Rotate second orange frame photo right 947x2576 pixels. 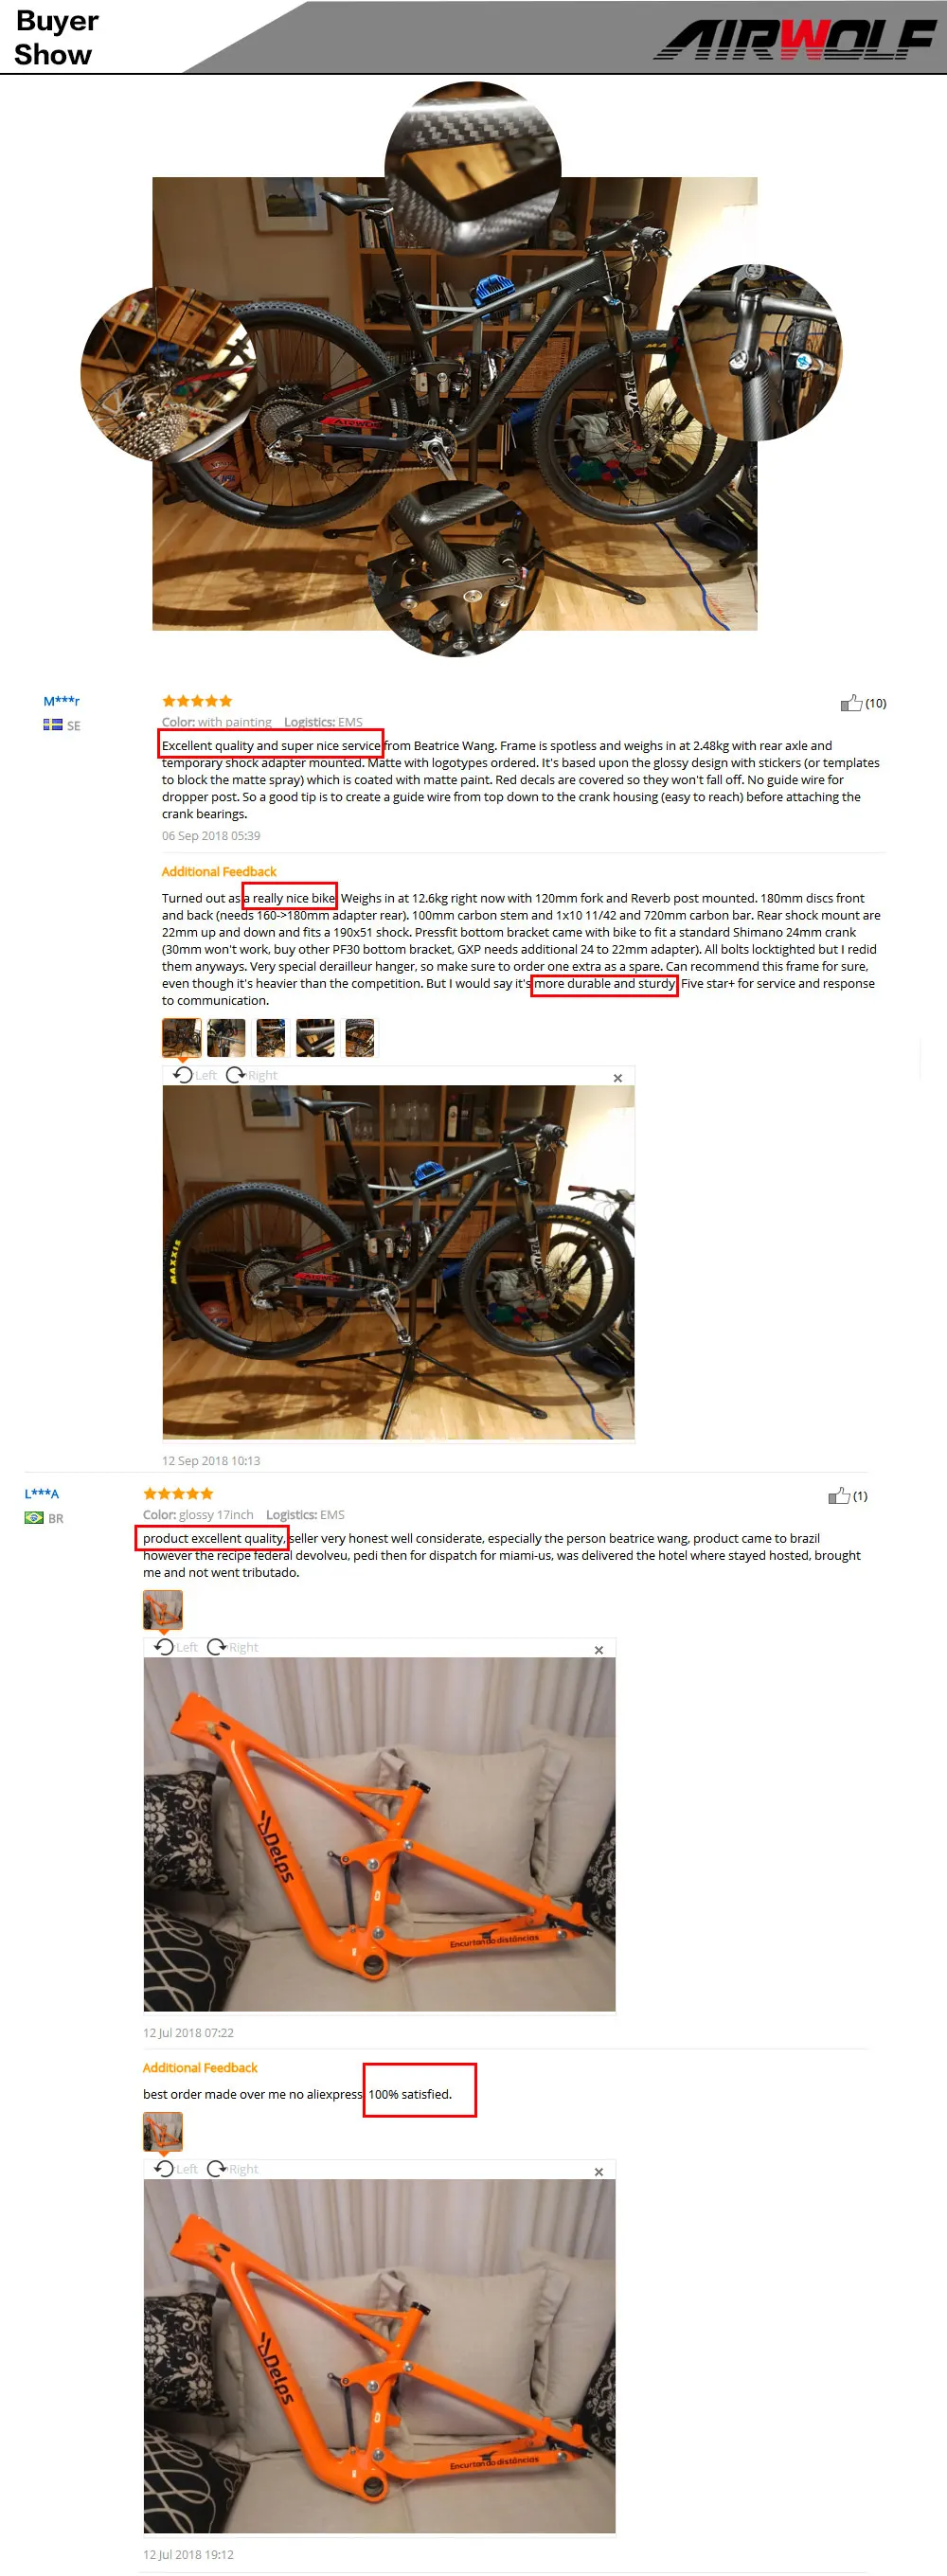pos(232,2169)
